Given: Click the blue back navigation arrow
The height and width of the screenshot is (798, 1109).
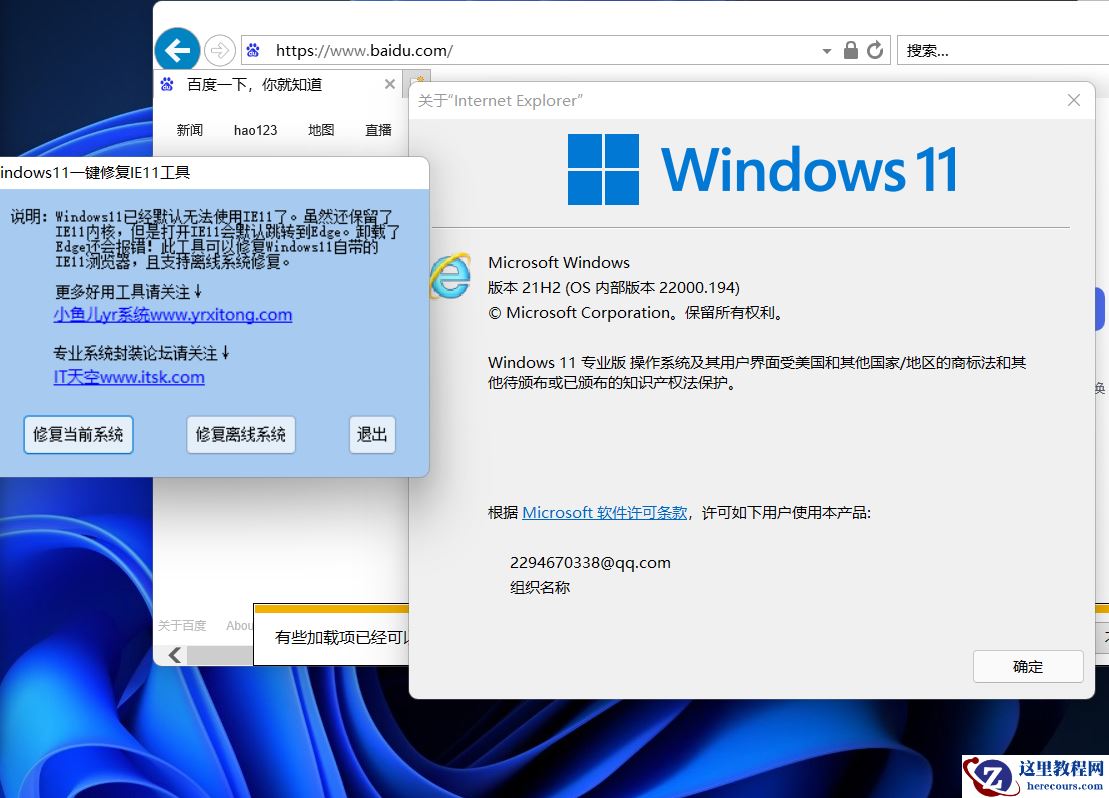Looking at the screenshot, I should 177,49.
